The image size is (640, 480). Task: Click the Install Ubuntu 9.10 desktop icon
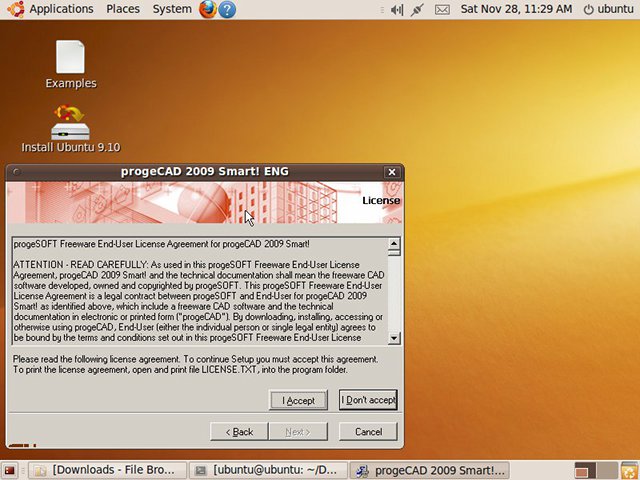(x=71, y=129)
